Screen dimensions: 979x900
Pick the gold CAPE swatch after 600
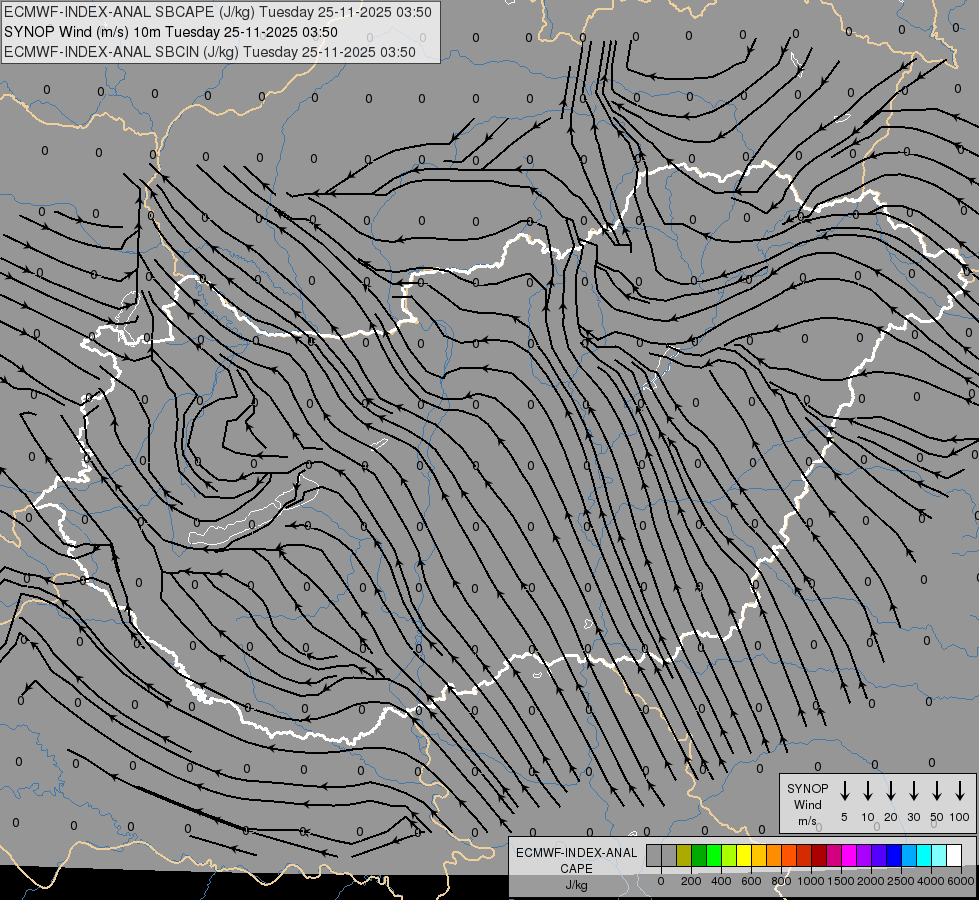pos(759,855)
